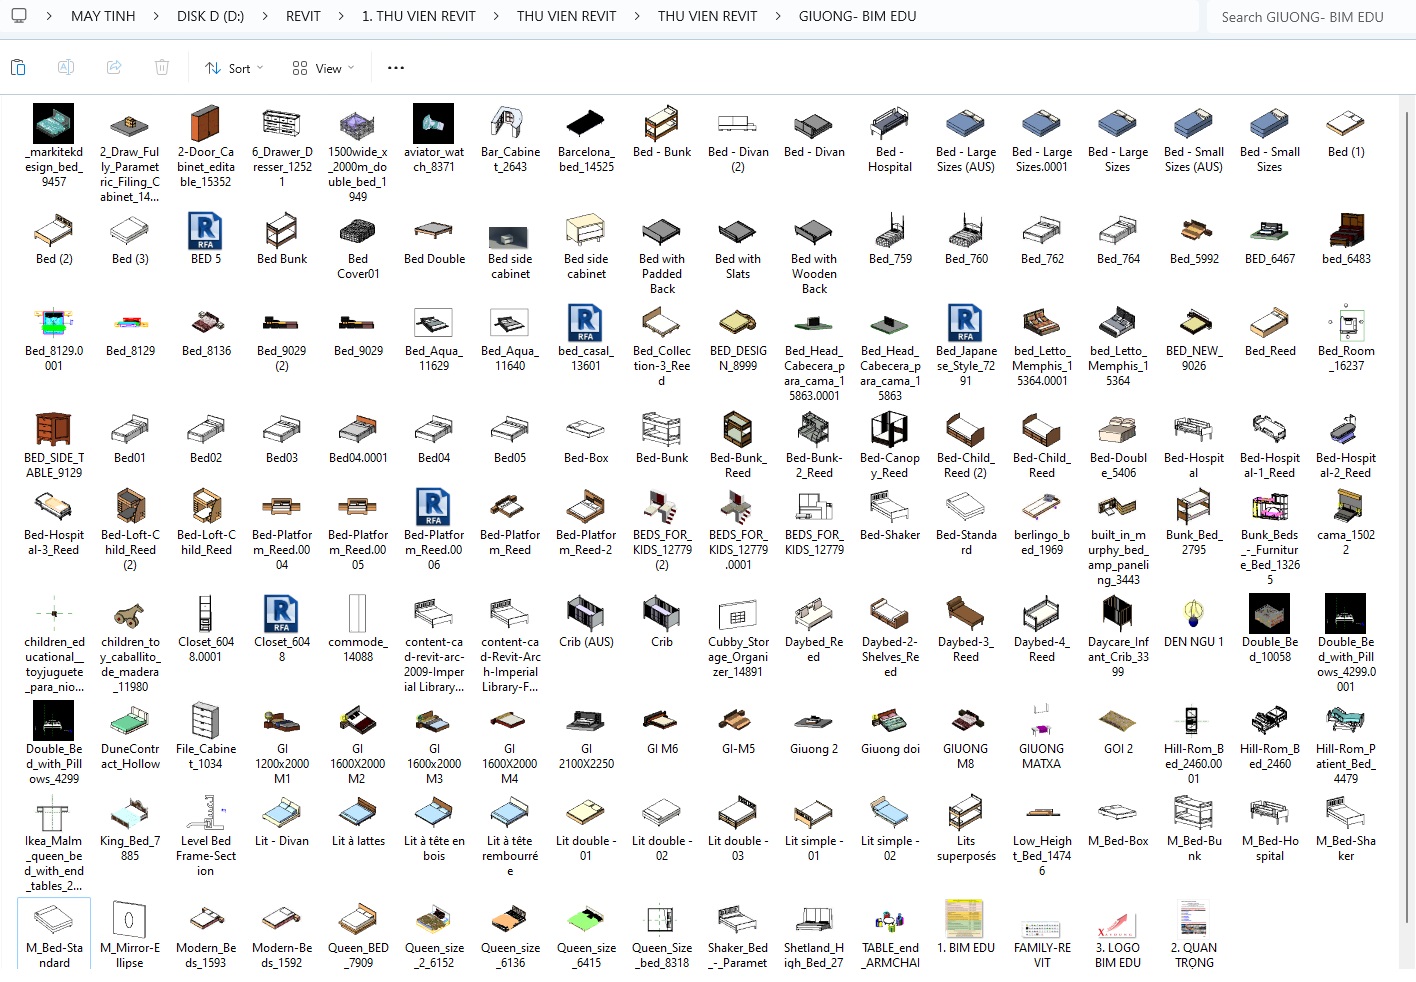Click the Rename icon in toolbar

click(x=66, y=68)
